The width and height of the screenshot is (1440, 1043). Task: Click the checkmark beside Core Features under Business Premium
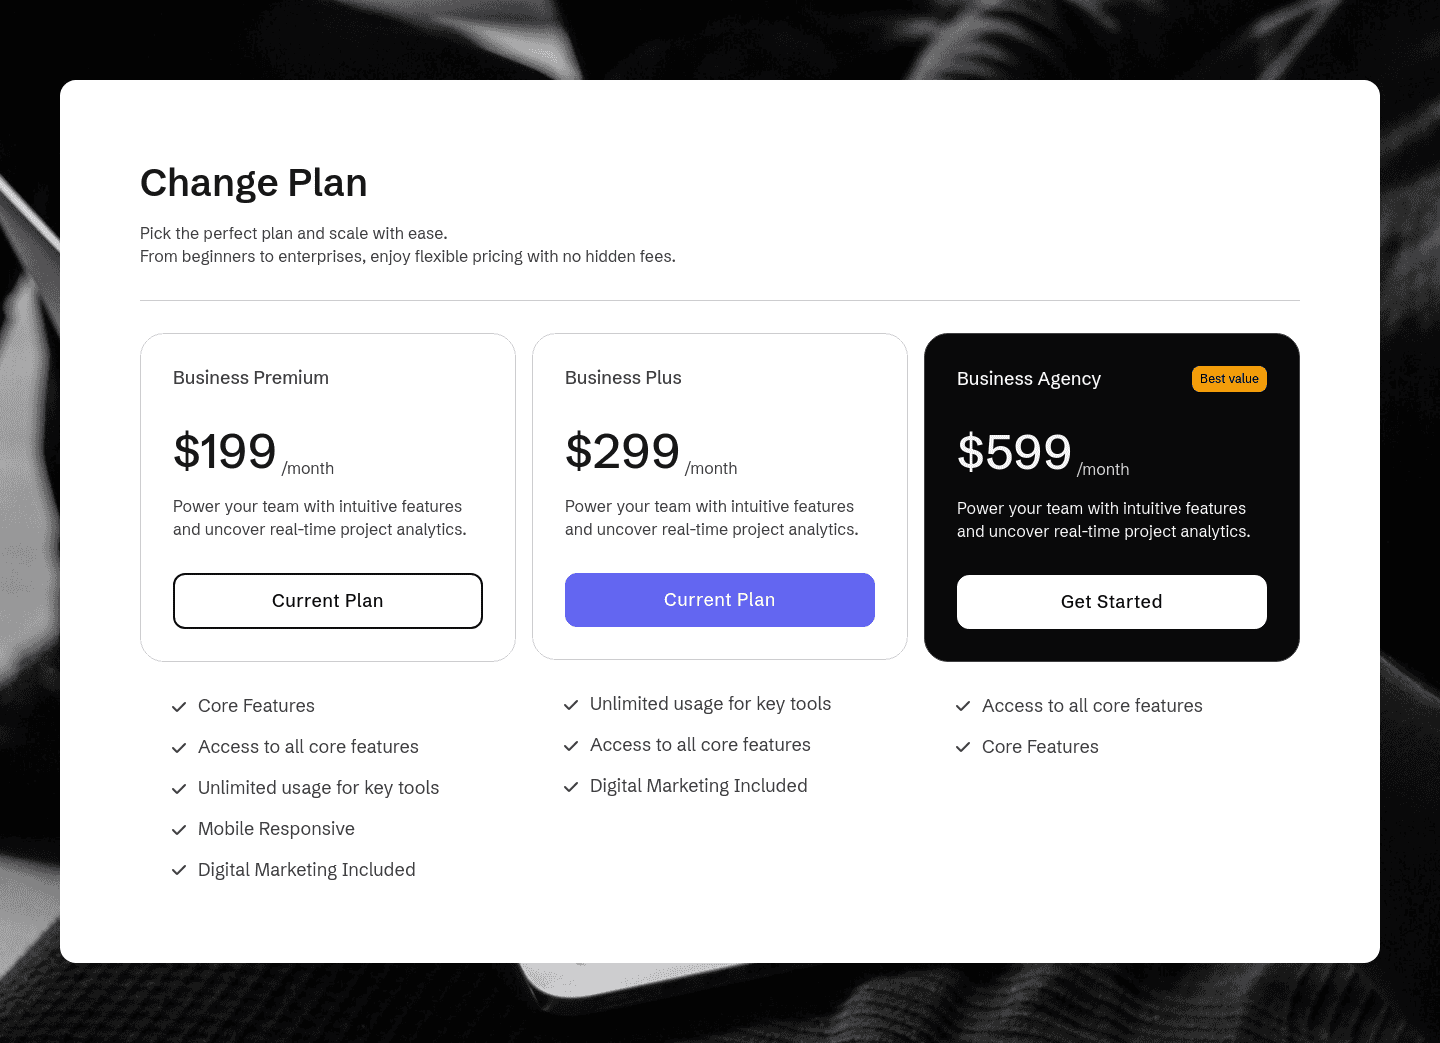pos(180,706)
